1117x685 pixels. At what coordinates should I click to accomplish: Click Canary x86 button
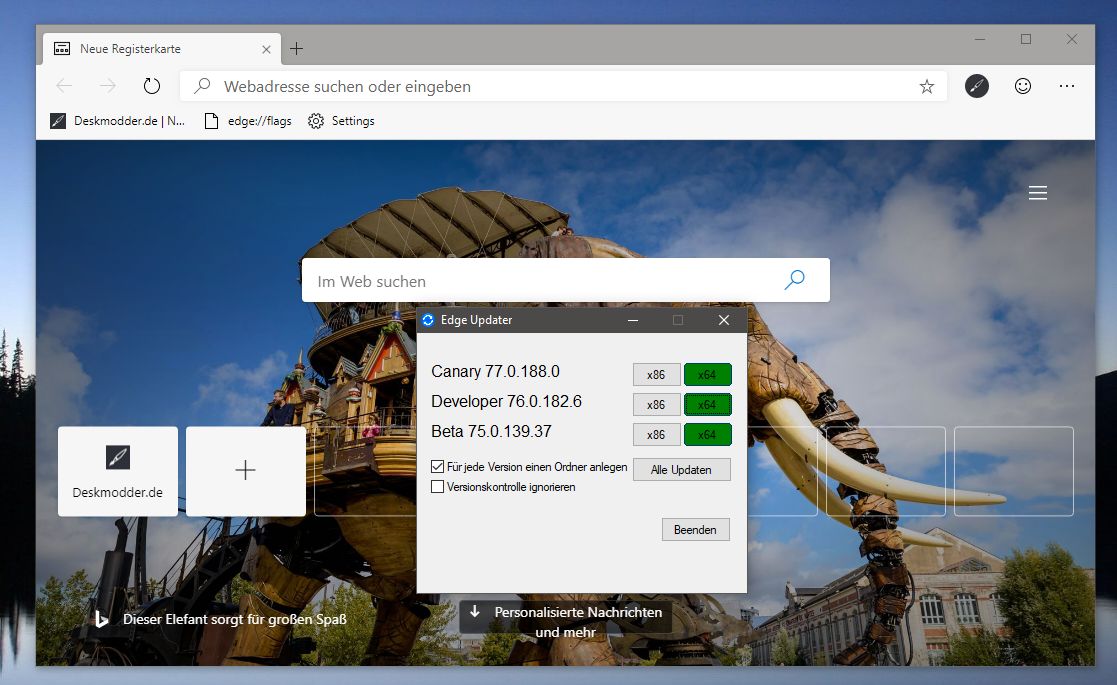coord(656,375)
